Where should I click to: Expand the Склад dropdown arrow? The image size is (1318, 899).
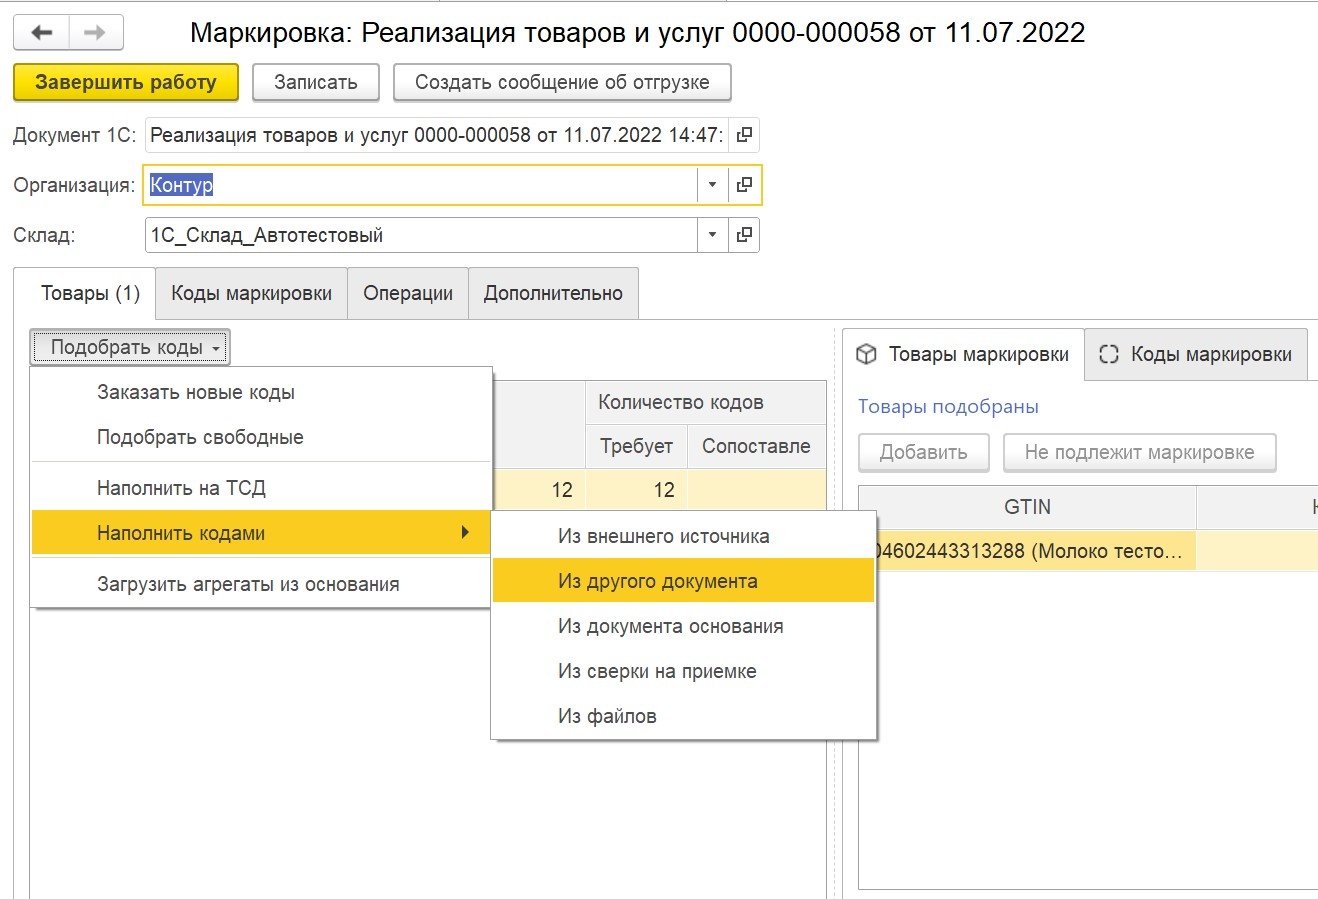[x=712, y=235]
